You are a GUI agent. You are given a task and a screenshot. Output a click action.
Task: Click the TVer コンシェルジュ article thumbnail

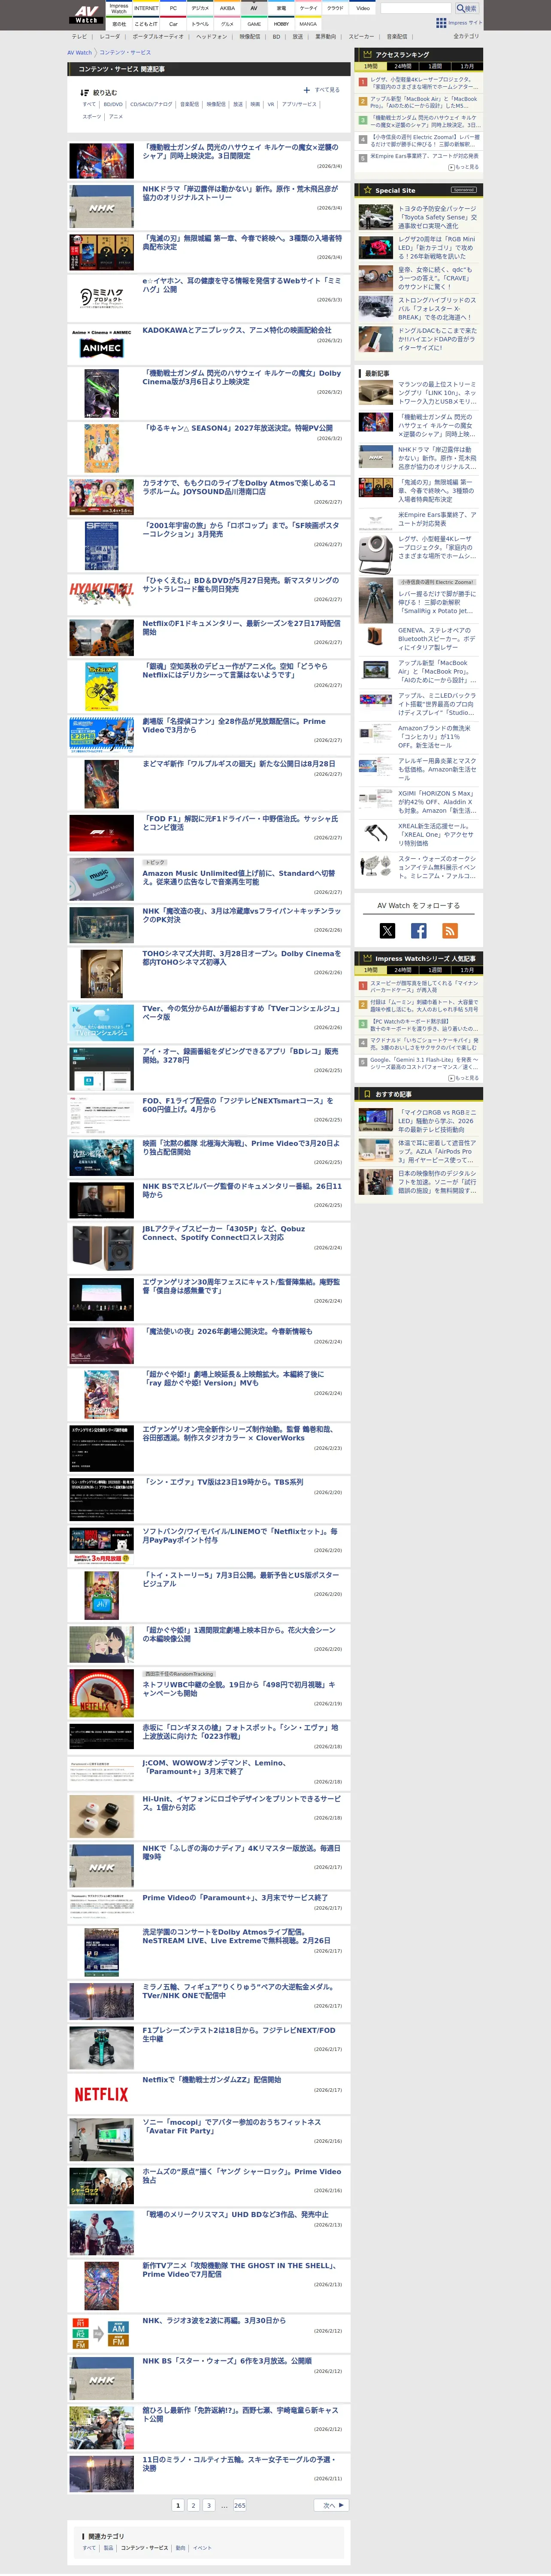tap(101, 1023)
